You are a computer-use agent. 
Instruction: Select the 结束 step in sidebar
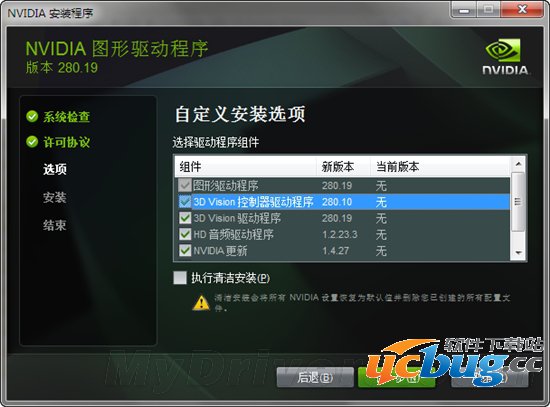point(55,225)
